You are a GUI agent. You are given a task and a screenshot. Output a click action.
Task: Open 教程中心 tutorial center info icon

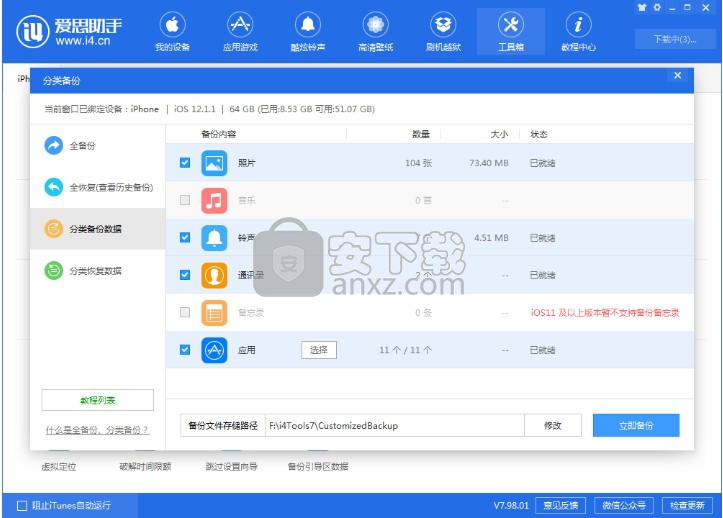coord(578,25)
